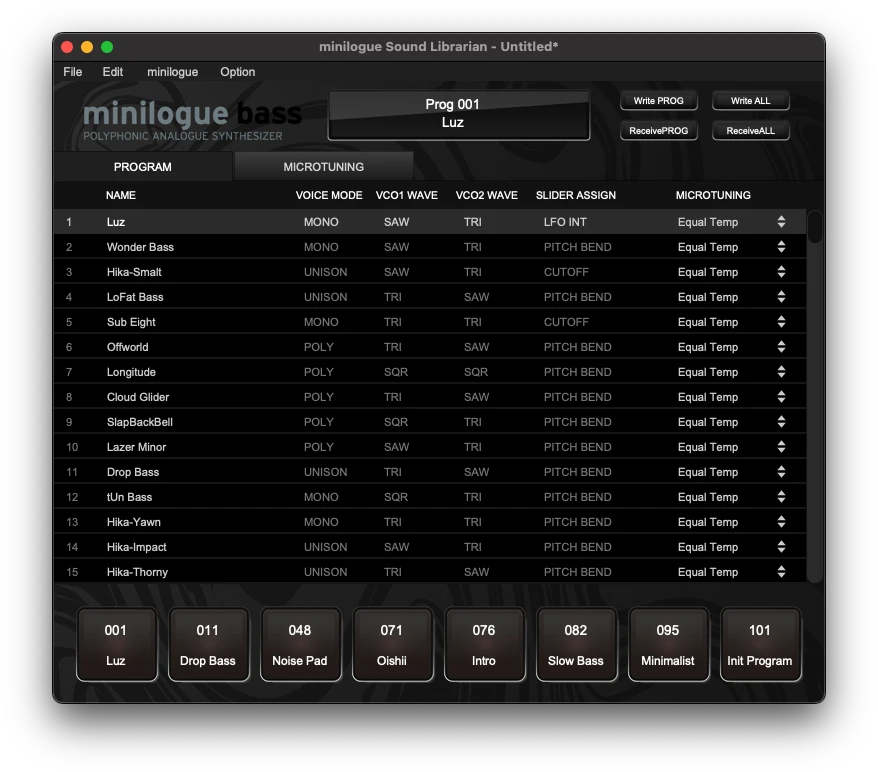Select the Lazer Minor program row
This screenshot has height=772, width=878.
point(430,447)
